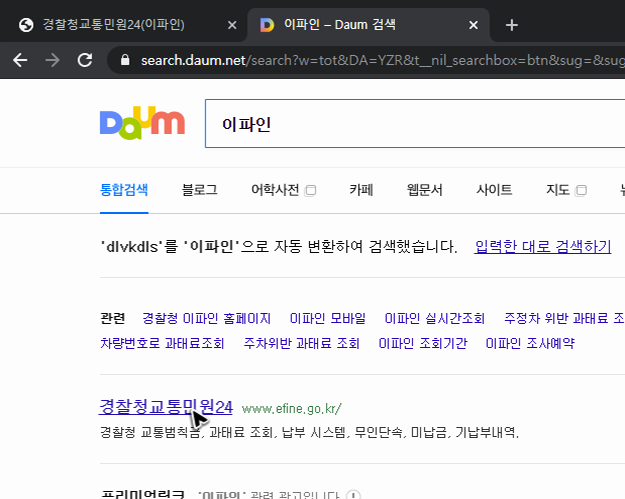
Task: Open related search 차량번호로 과태료조회
Action: click(162, 343)
